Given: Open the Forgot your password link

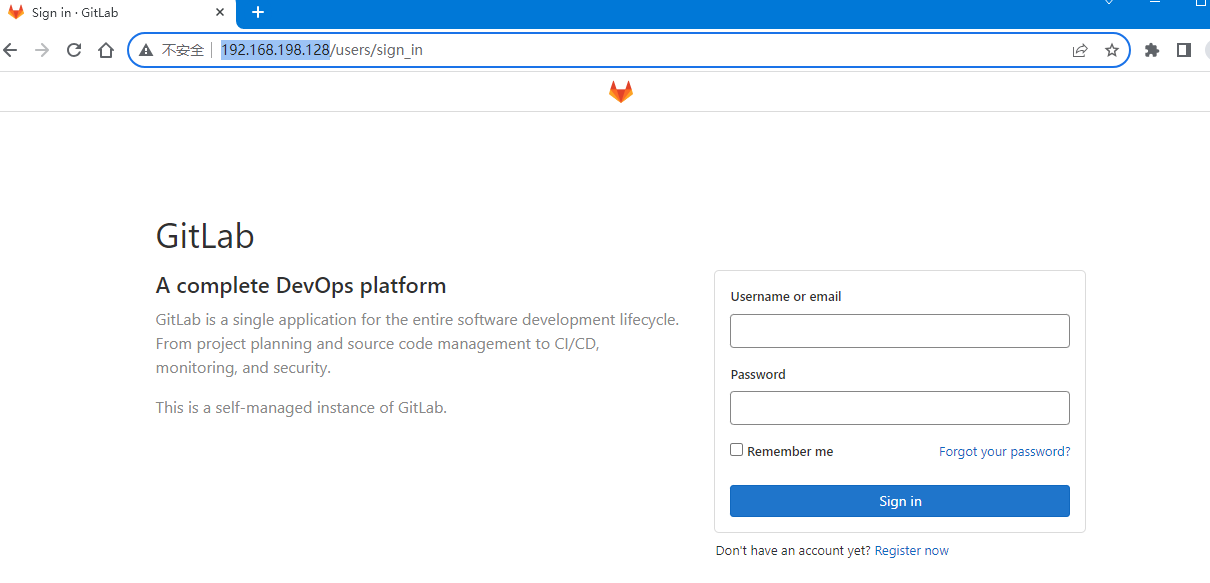Looking at the screenshot, I should click(1004, 452).
